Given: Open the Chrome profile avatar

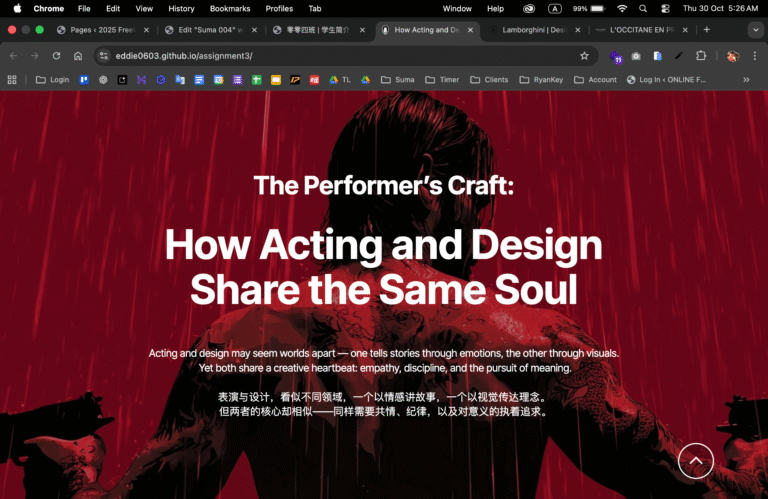Looking at the screenshot, I should (x=732, y=56).
